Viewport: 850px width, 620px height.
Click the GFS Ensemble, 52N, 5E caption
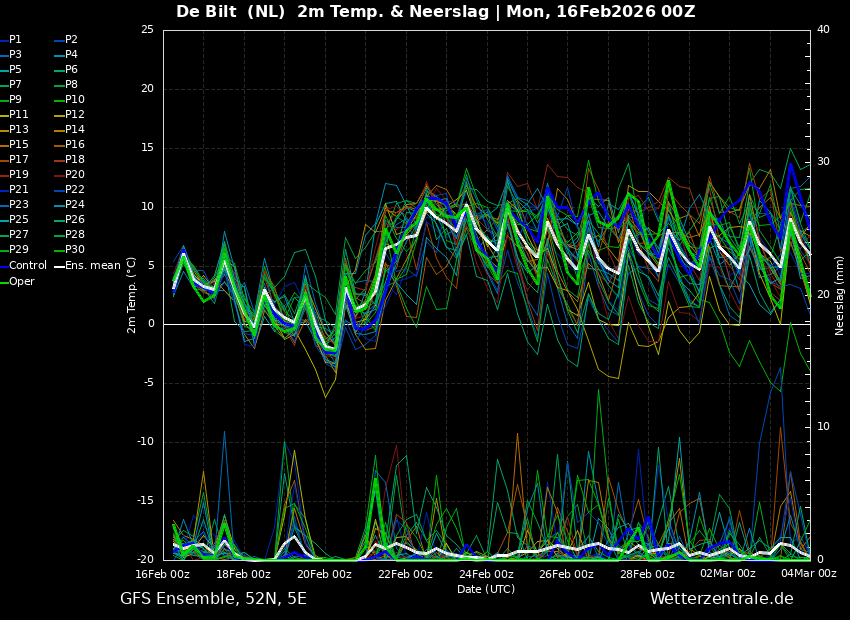click(x=213, y=599)
